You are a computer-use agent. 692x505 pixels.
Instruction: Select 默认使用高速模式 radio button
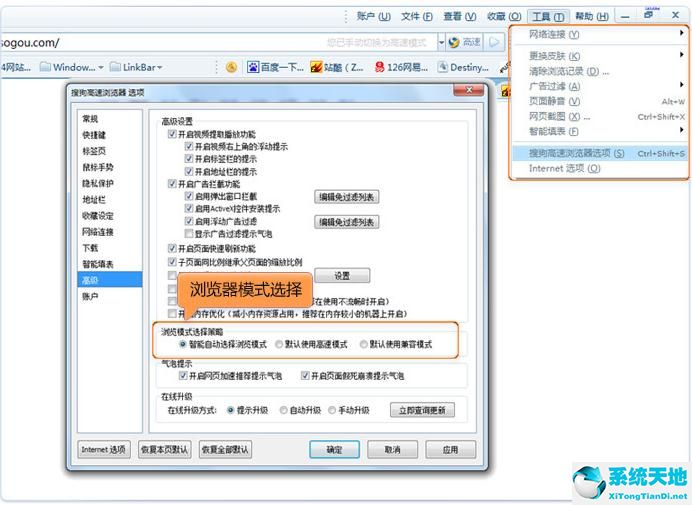[279, 344]
